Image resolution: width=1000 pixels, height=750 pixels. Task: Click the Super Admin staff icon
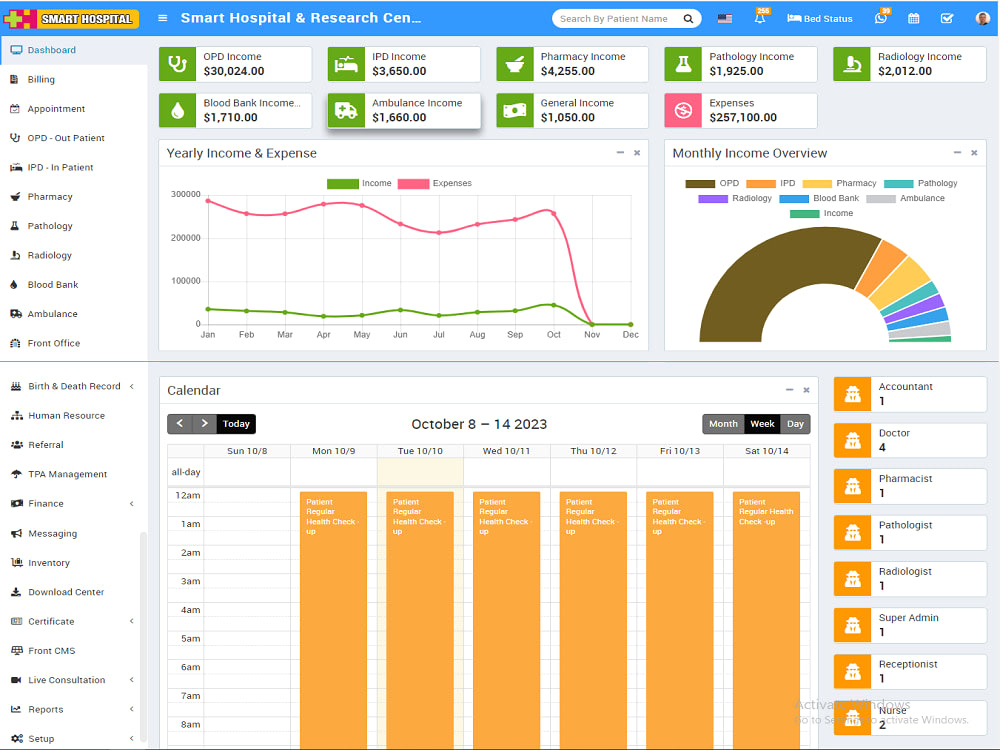point(853,625)
